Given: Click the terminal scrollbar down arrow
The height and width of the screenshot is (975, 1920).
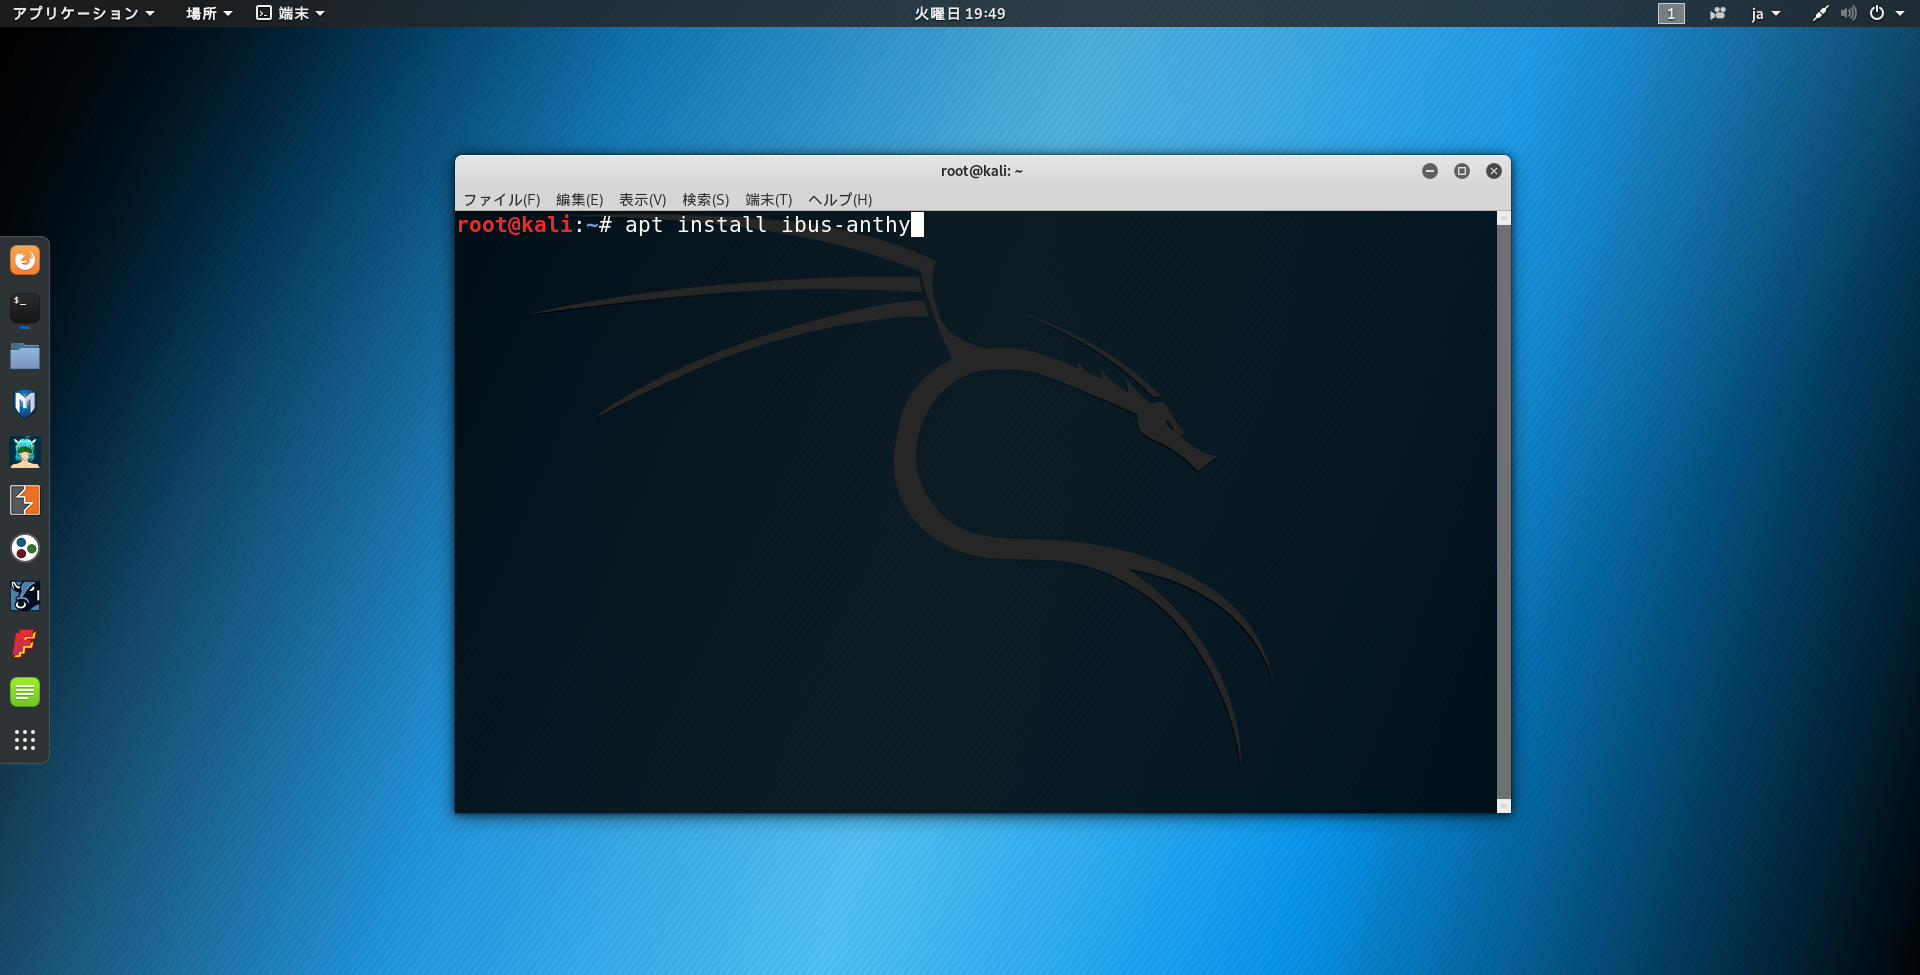Looking at the screenshot, I should 1504,806.
